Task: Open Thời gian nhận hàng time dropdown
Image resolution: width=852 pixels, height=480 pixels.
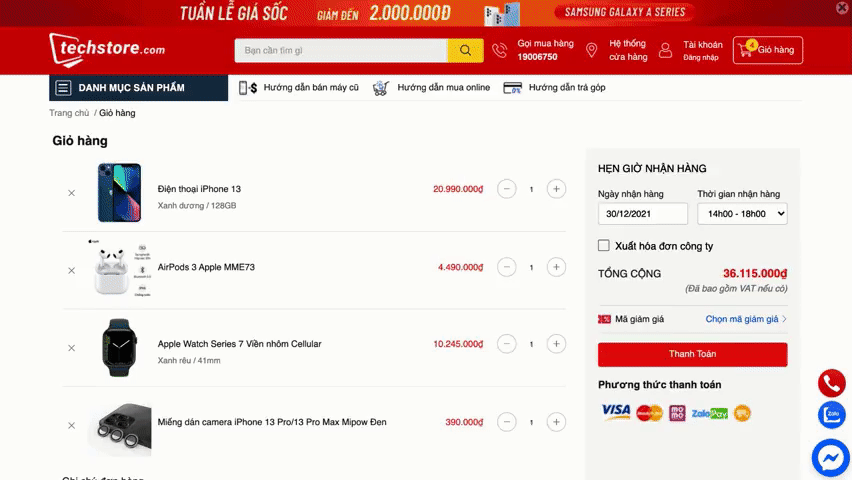Action: [742, 214]
